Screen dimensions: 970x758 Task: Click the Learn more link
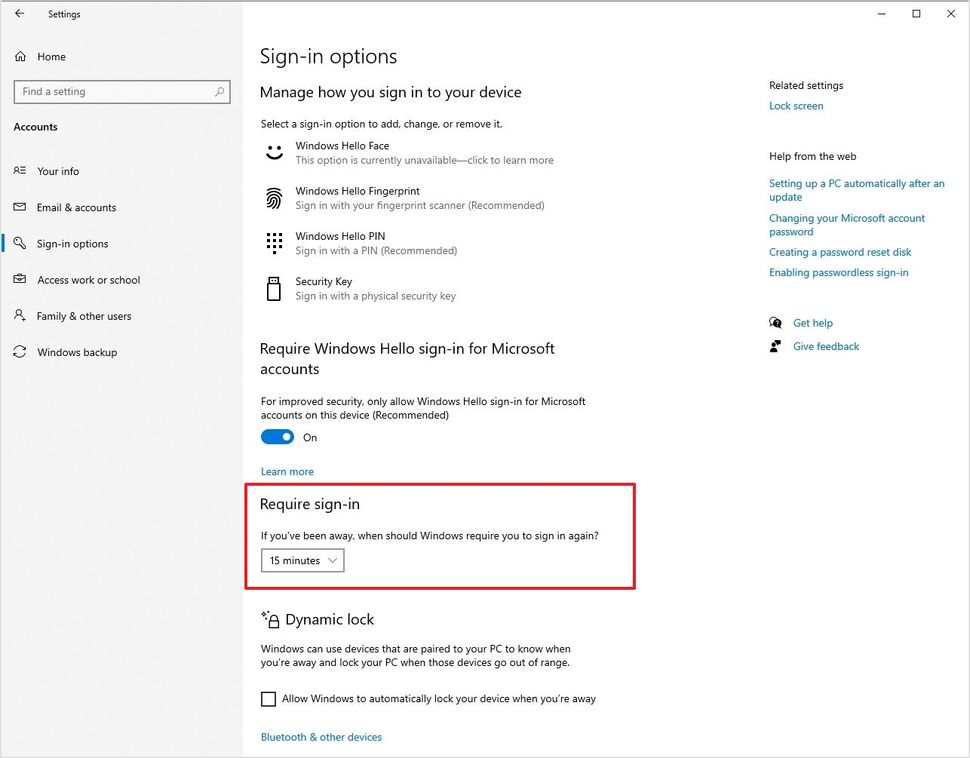(287, 472)
